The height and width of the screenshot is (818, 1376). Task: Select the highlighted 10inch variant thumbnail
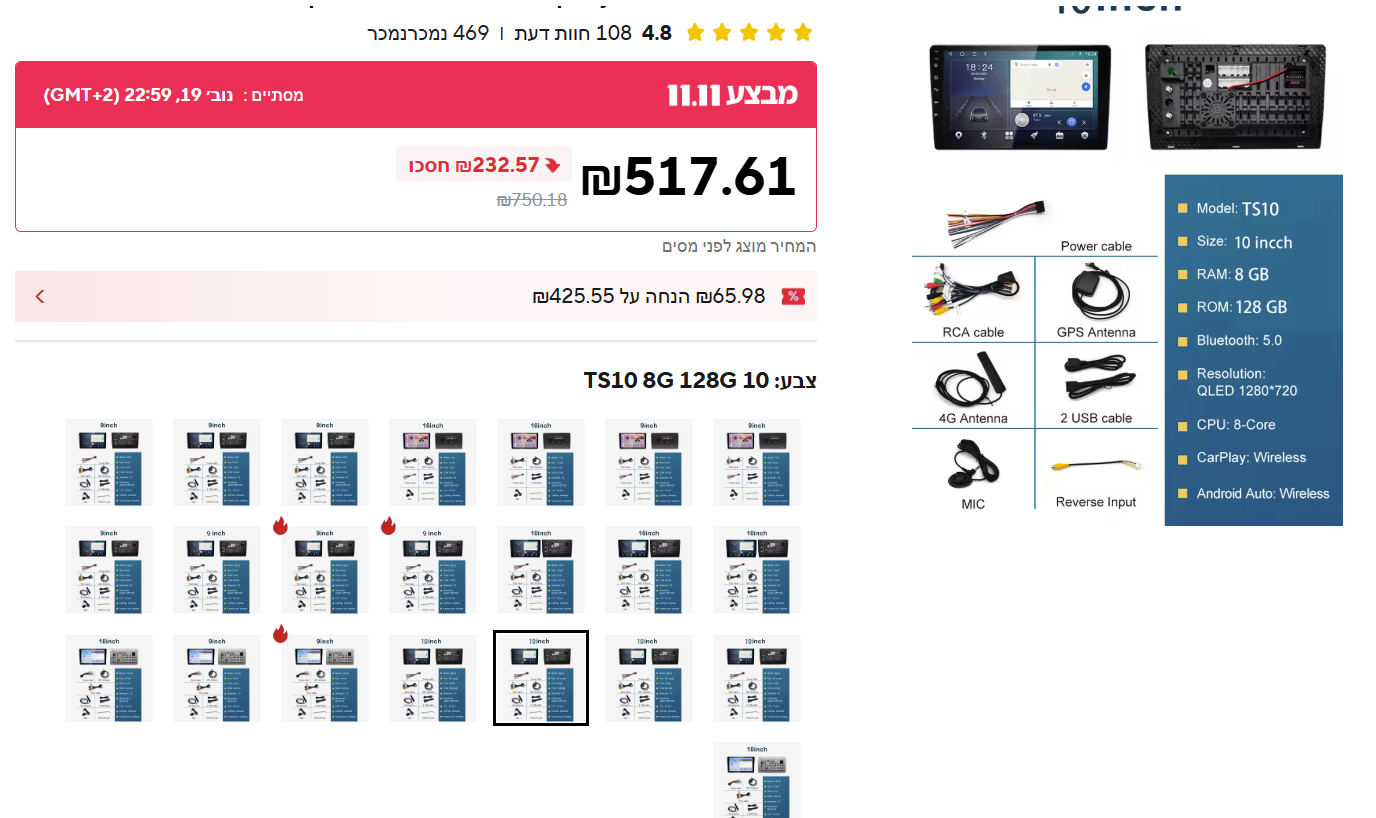[x=540, y=677]
